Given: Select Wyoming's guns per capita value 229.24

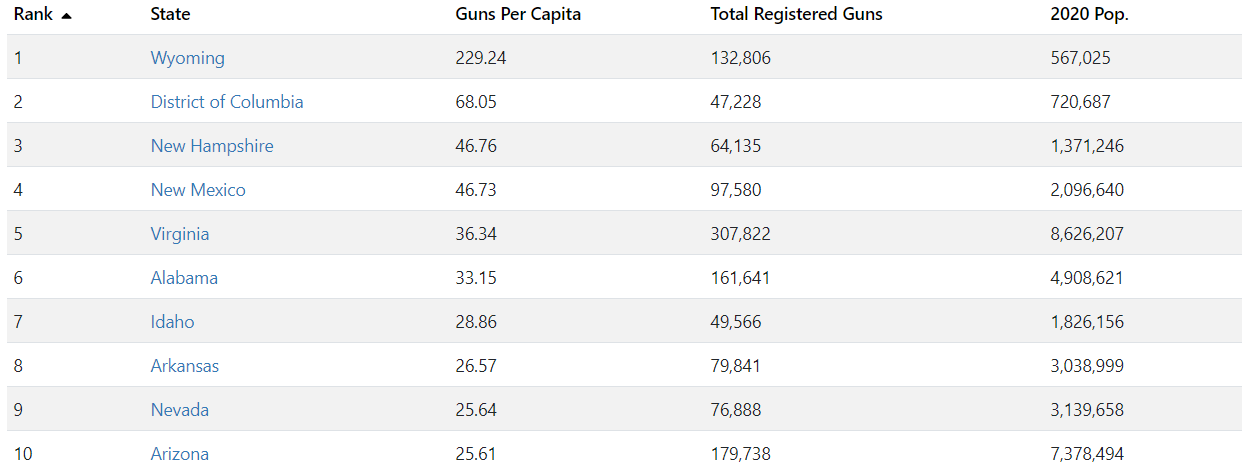Looking at the screenshot, I should [x=481, y=58].
